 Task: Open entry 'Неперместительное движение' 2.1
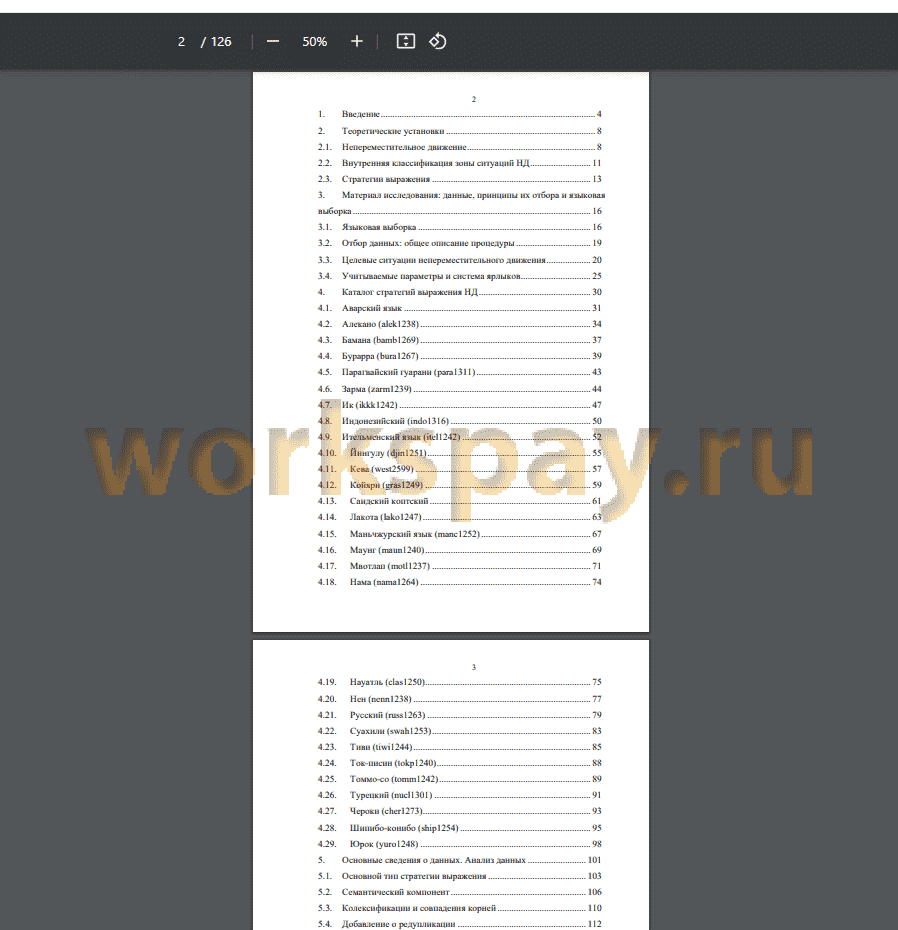pos(460,146)
